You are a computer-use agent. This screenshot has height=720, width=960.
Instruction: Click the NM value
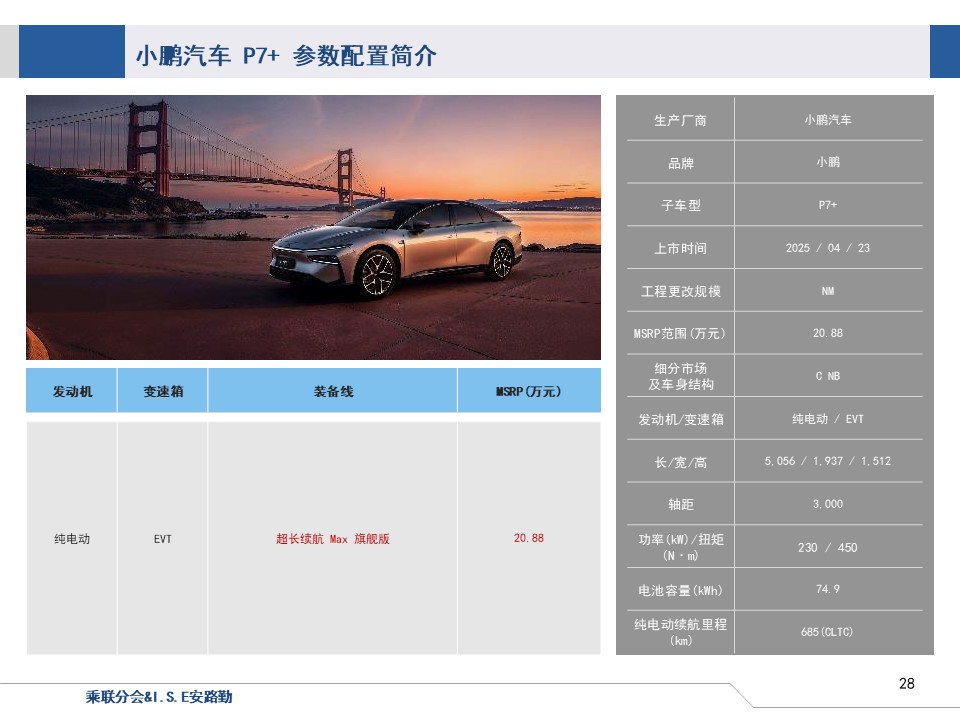828,291
